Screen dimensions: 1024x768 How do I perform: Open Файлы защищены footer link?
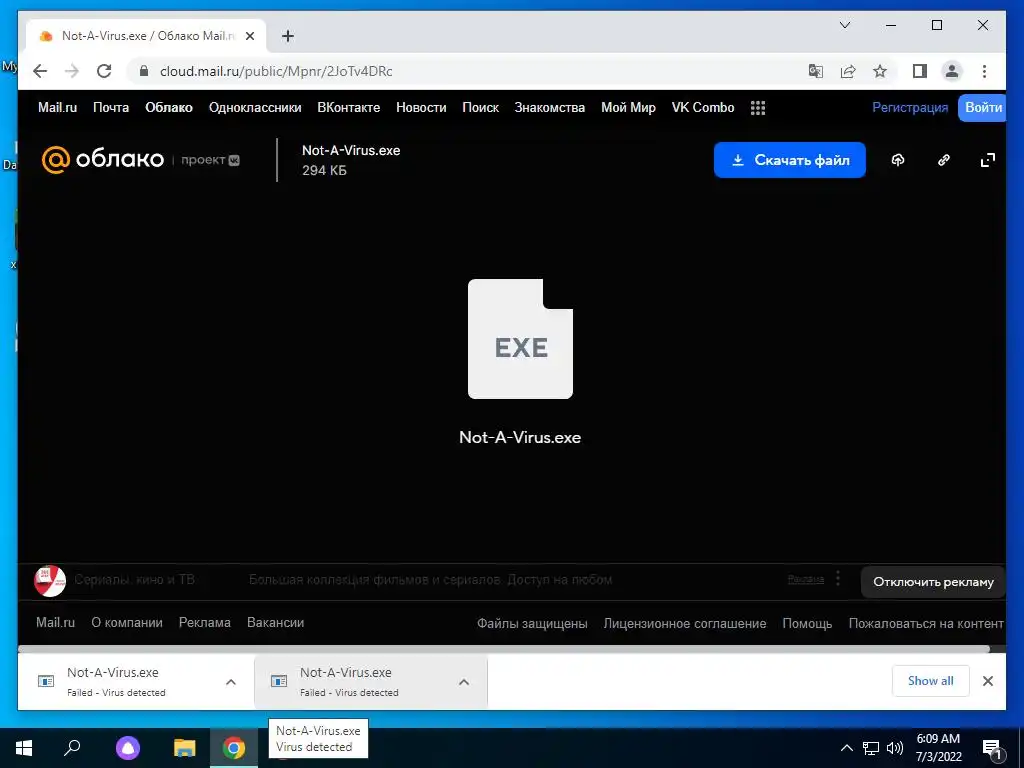point(532,624)
